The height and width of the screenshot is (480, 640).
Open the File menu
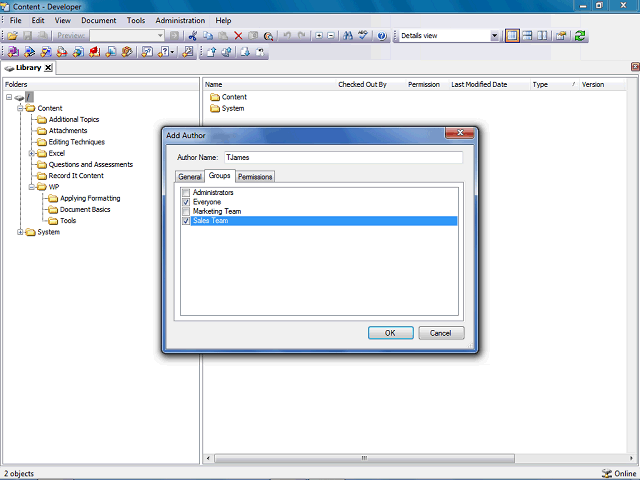click(16, 20)
